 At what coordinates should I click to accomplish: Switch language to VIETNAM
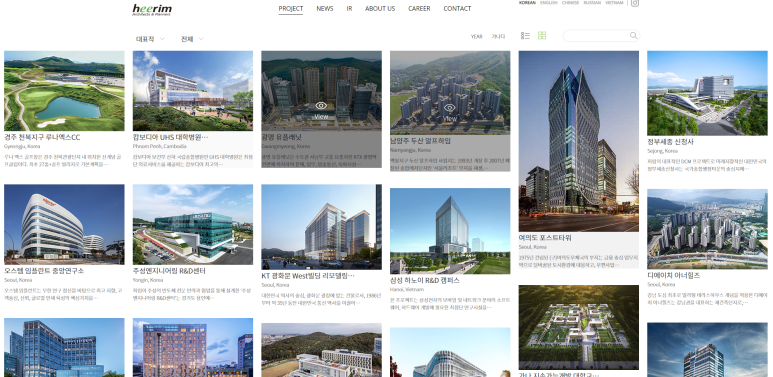click(614, 2)
